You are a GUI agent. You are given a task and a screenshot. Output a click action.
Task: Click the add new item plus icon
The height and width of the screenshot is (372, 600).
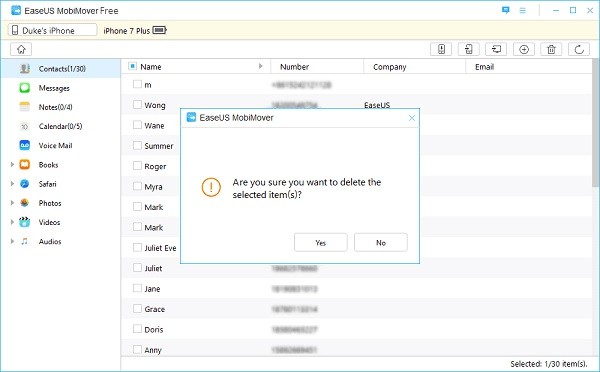coord(524,49)
